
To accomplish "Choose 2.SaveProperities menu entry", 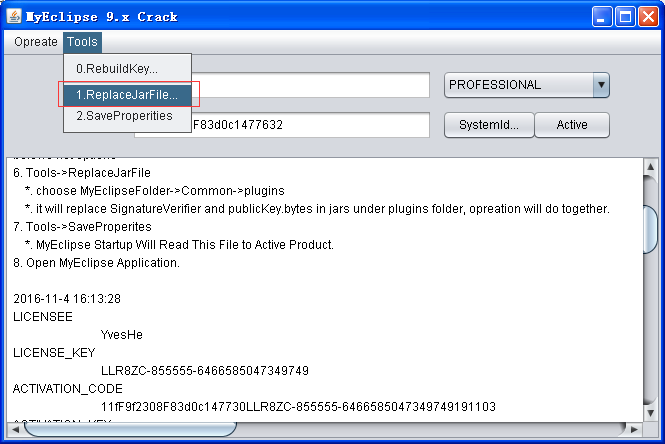I will 127,116.
